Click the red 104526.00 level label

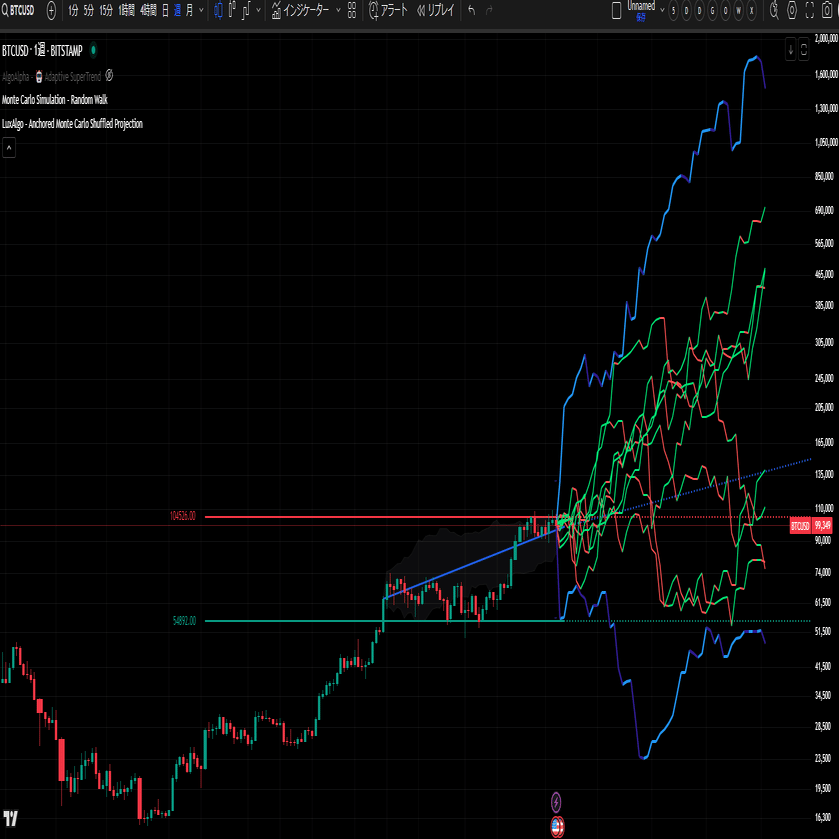click(x=183, y=516)
